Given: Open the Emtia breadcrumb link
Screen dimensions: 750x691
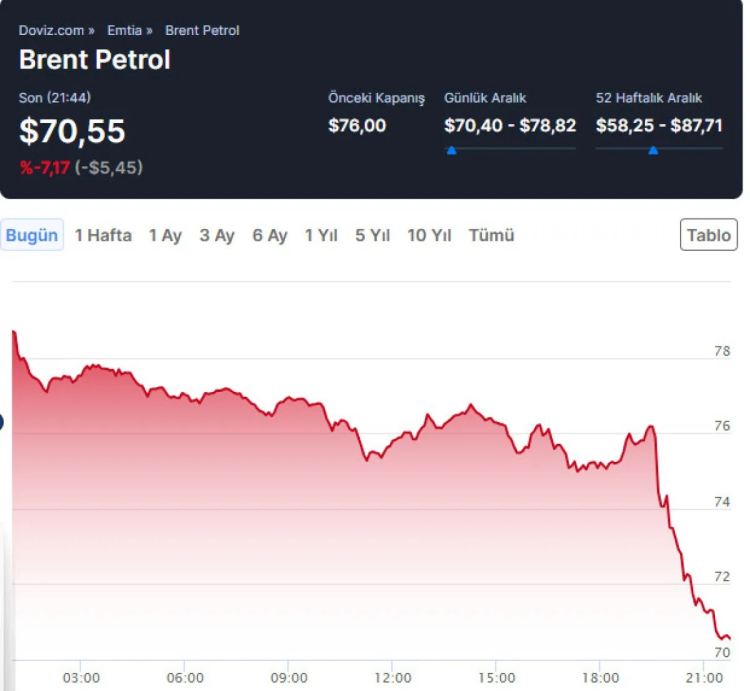Looking at the screenshot, I should (x=124, y=30).
